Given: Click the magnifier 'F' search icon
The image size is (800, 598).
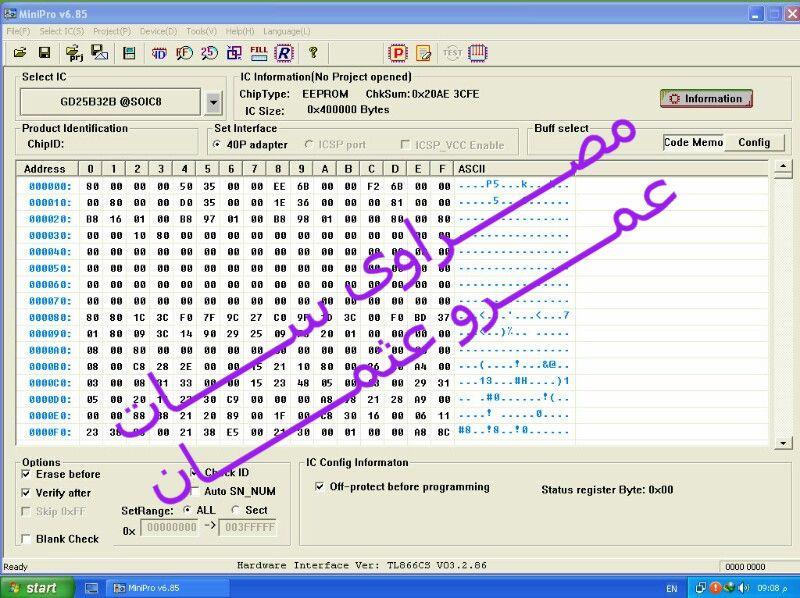Looking at the screenshot, I should (184, 53).
